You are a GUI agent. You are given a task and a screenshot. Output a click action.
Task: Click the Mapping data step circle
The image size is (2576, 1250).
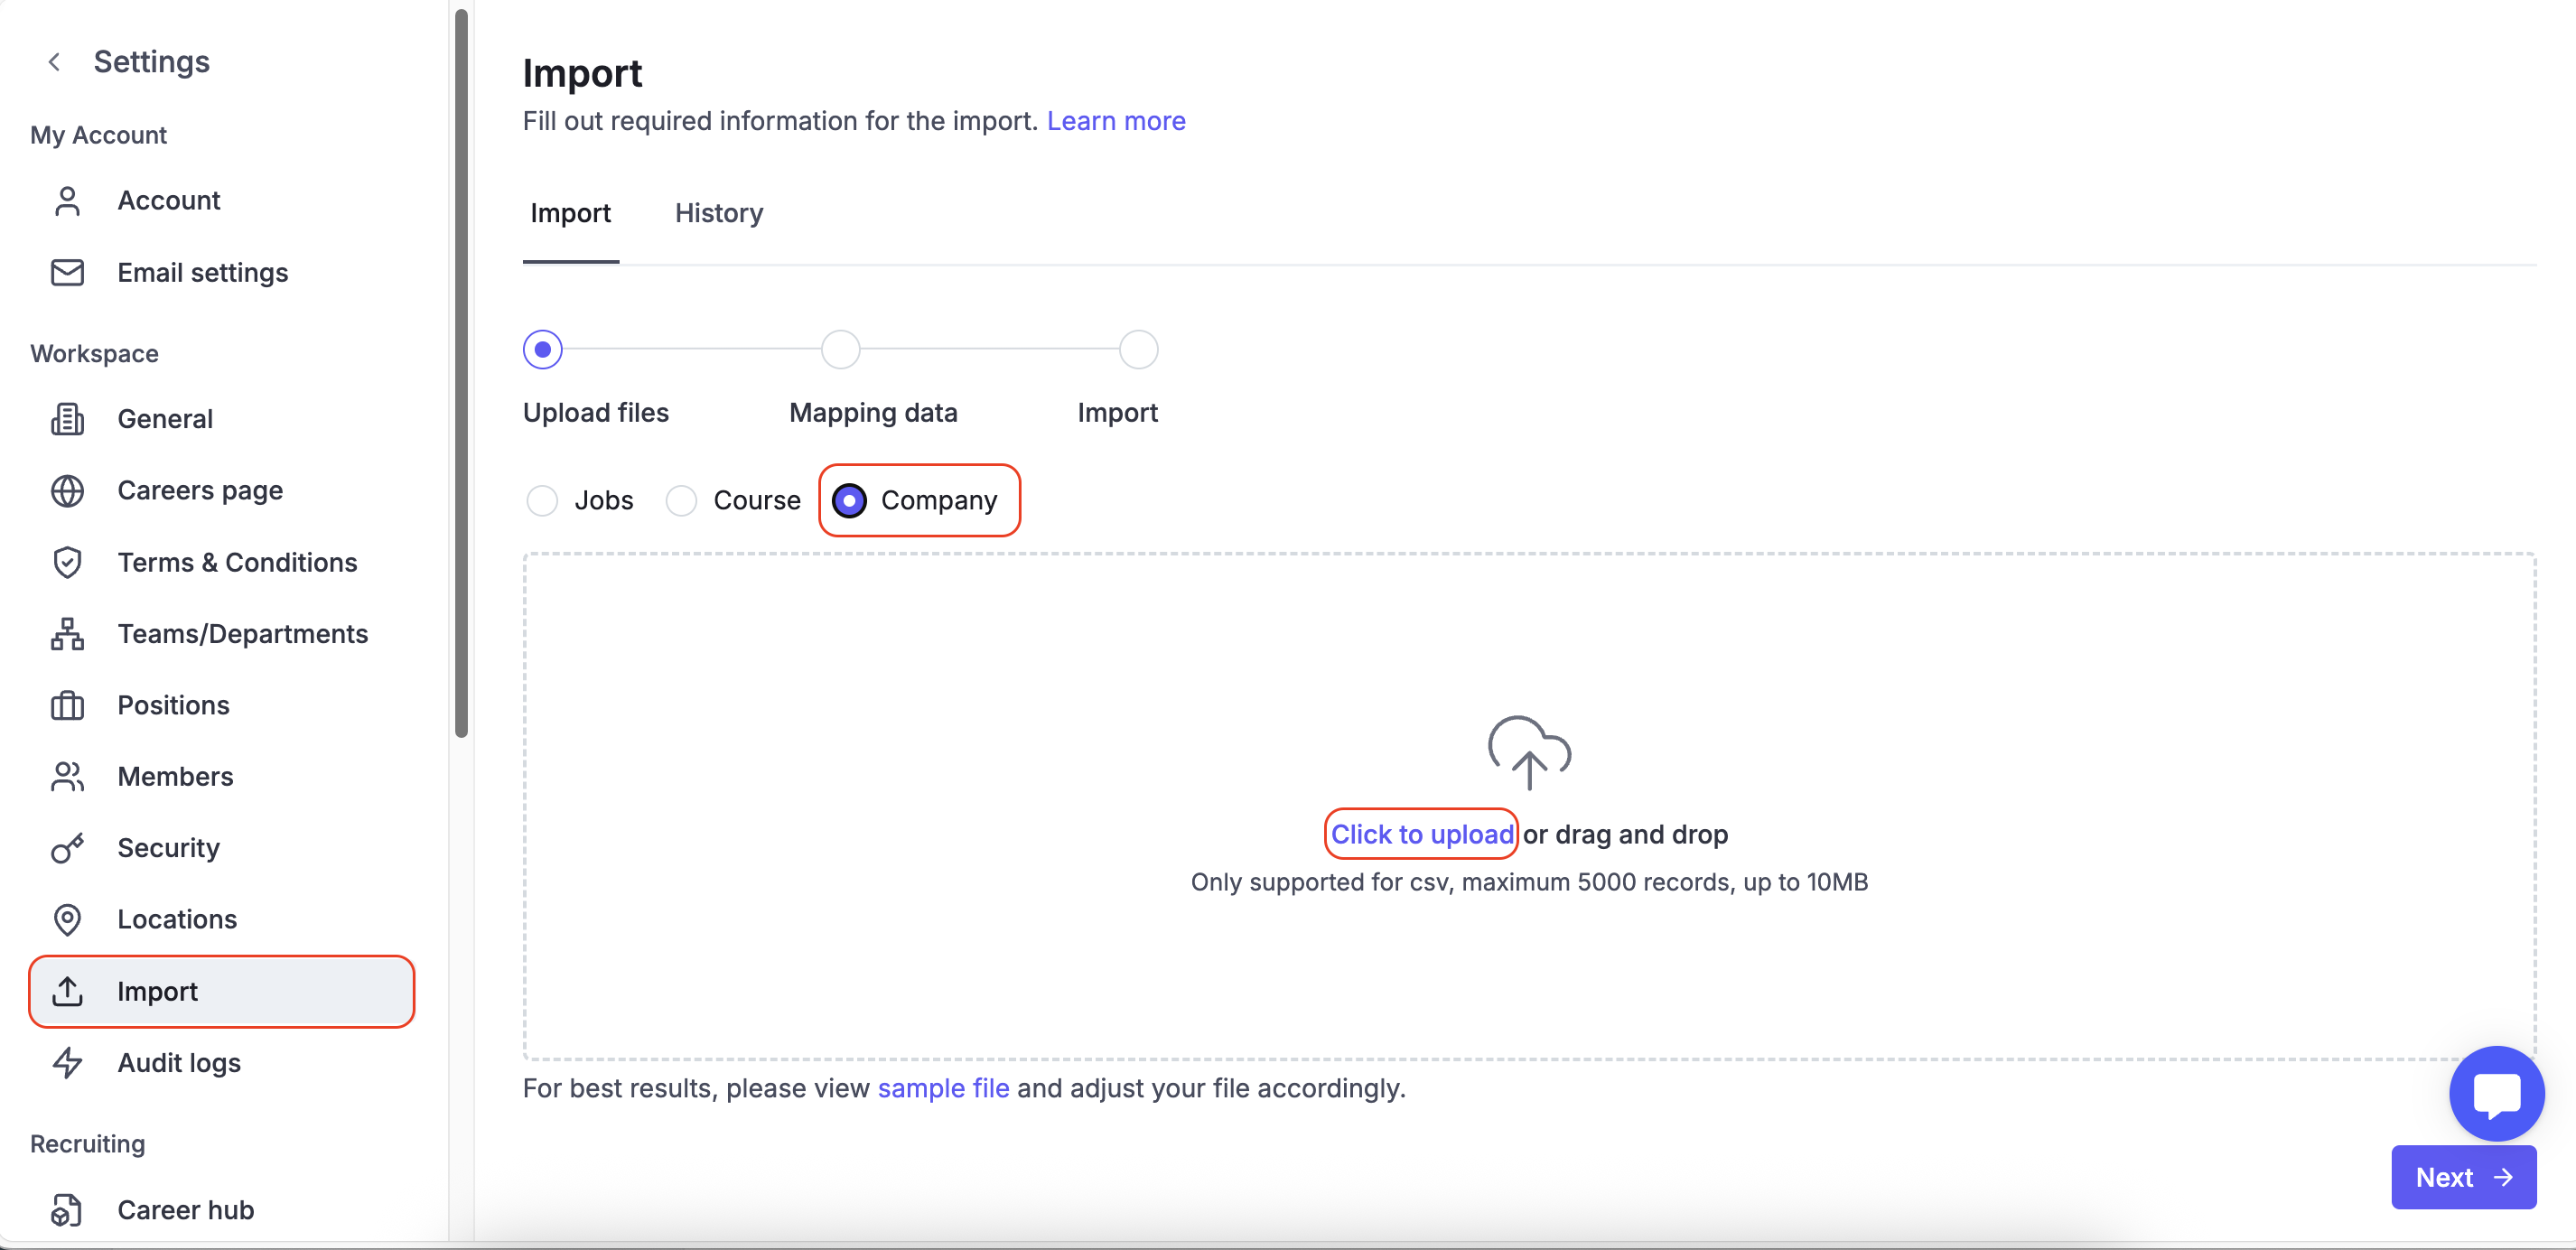pos(840,350)
